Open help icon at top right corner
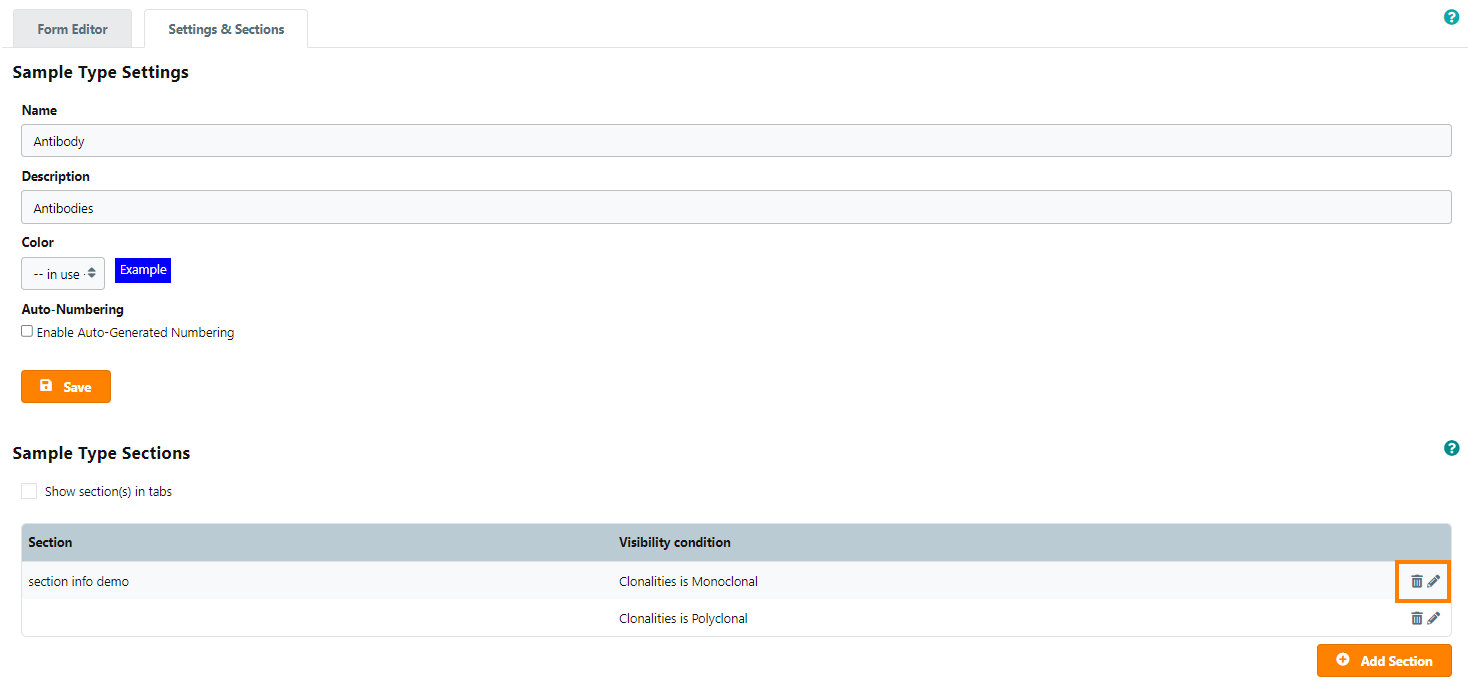1468x685 pixels. click(1451, 17)
